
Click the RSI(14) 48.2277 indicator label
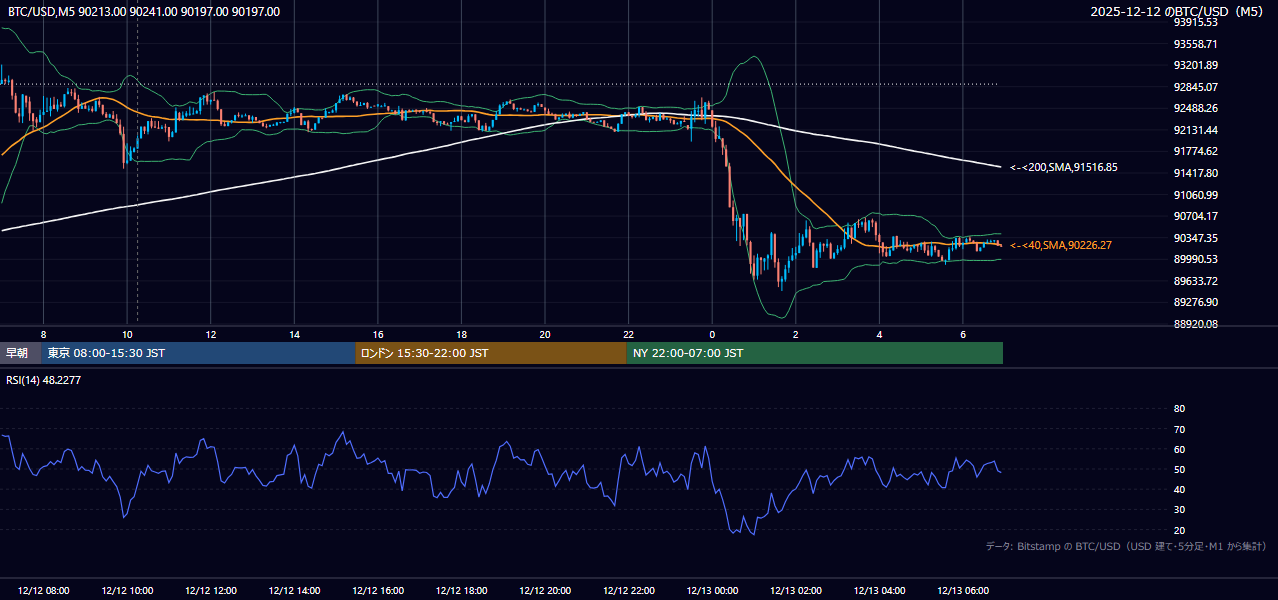point(43,380)
